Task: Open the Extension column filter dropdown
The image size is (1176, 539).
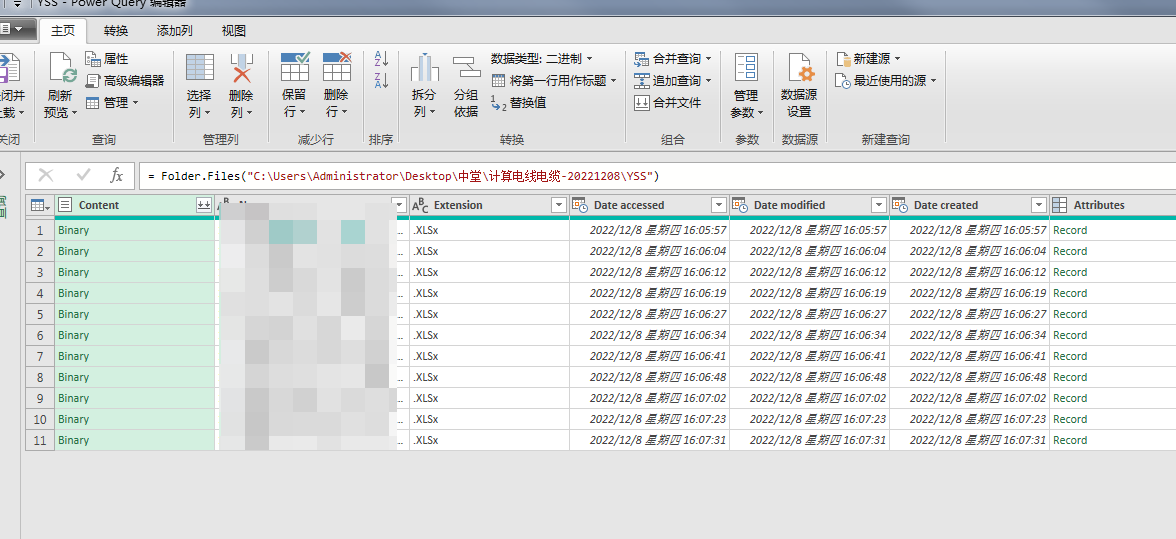Action: pyautogui.click(x=559, y=205)
